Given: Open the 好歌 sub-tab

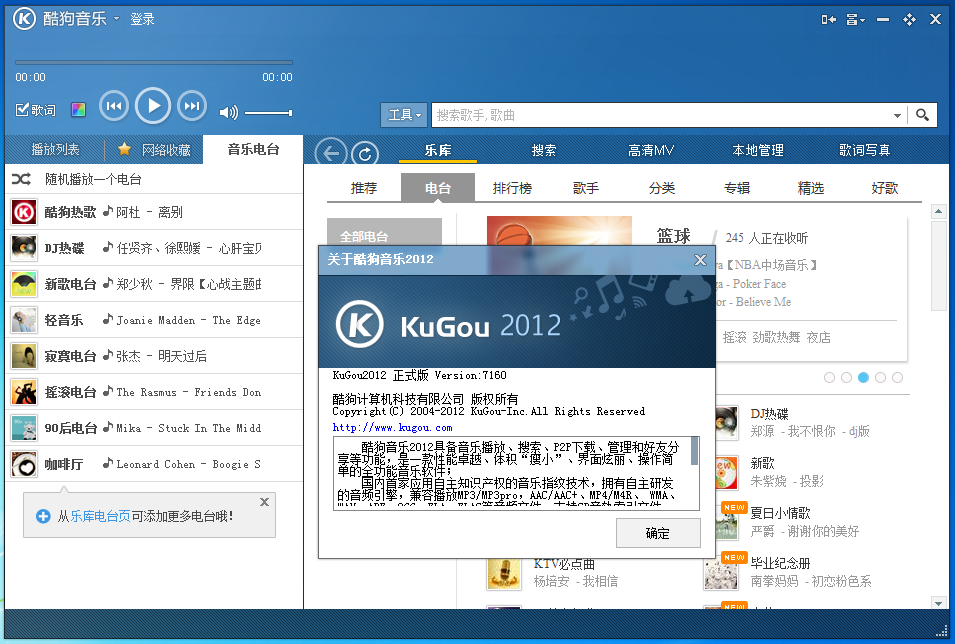Looking at the screenshot, I should coord(884,188).
